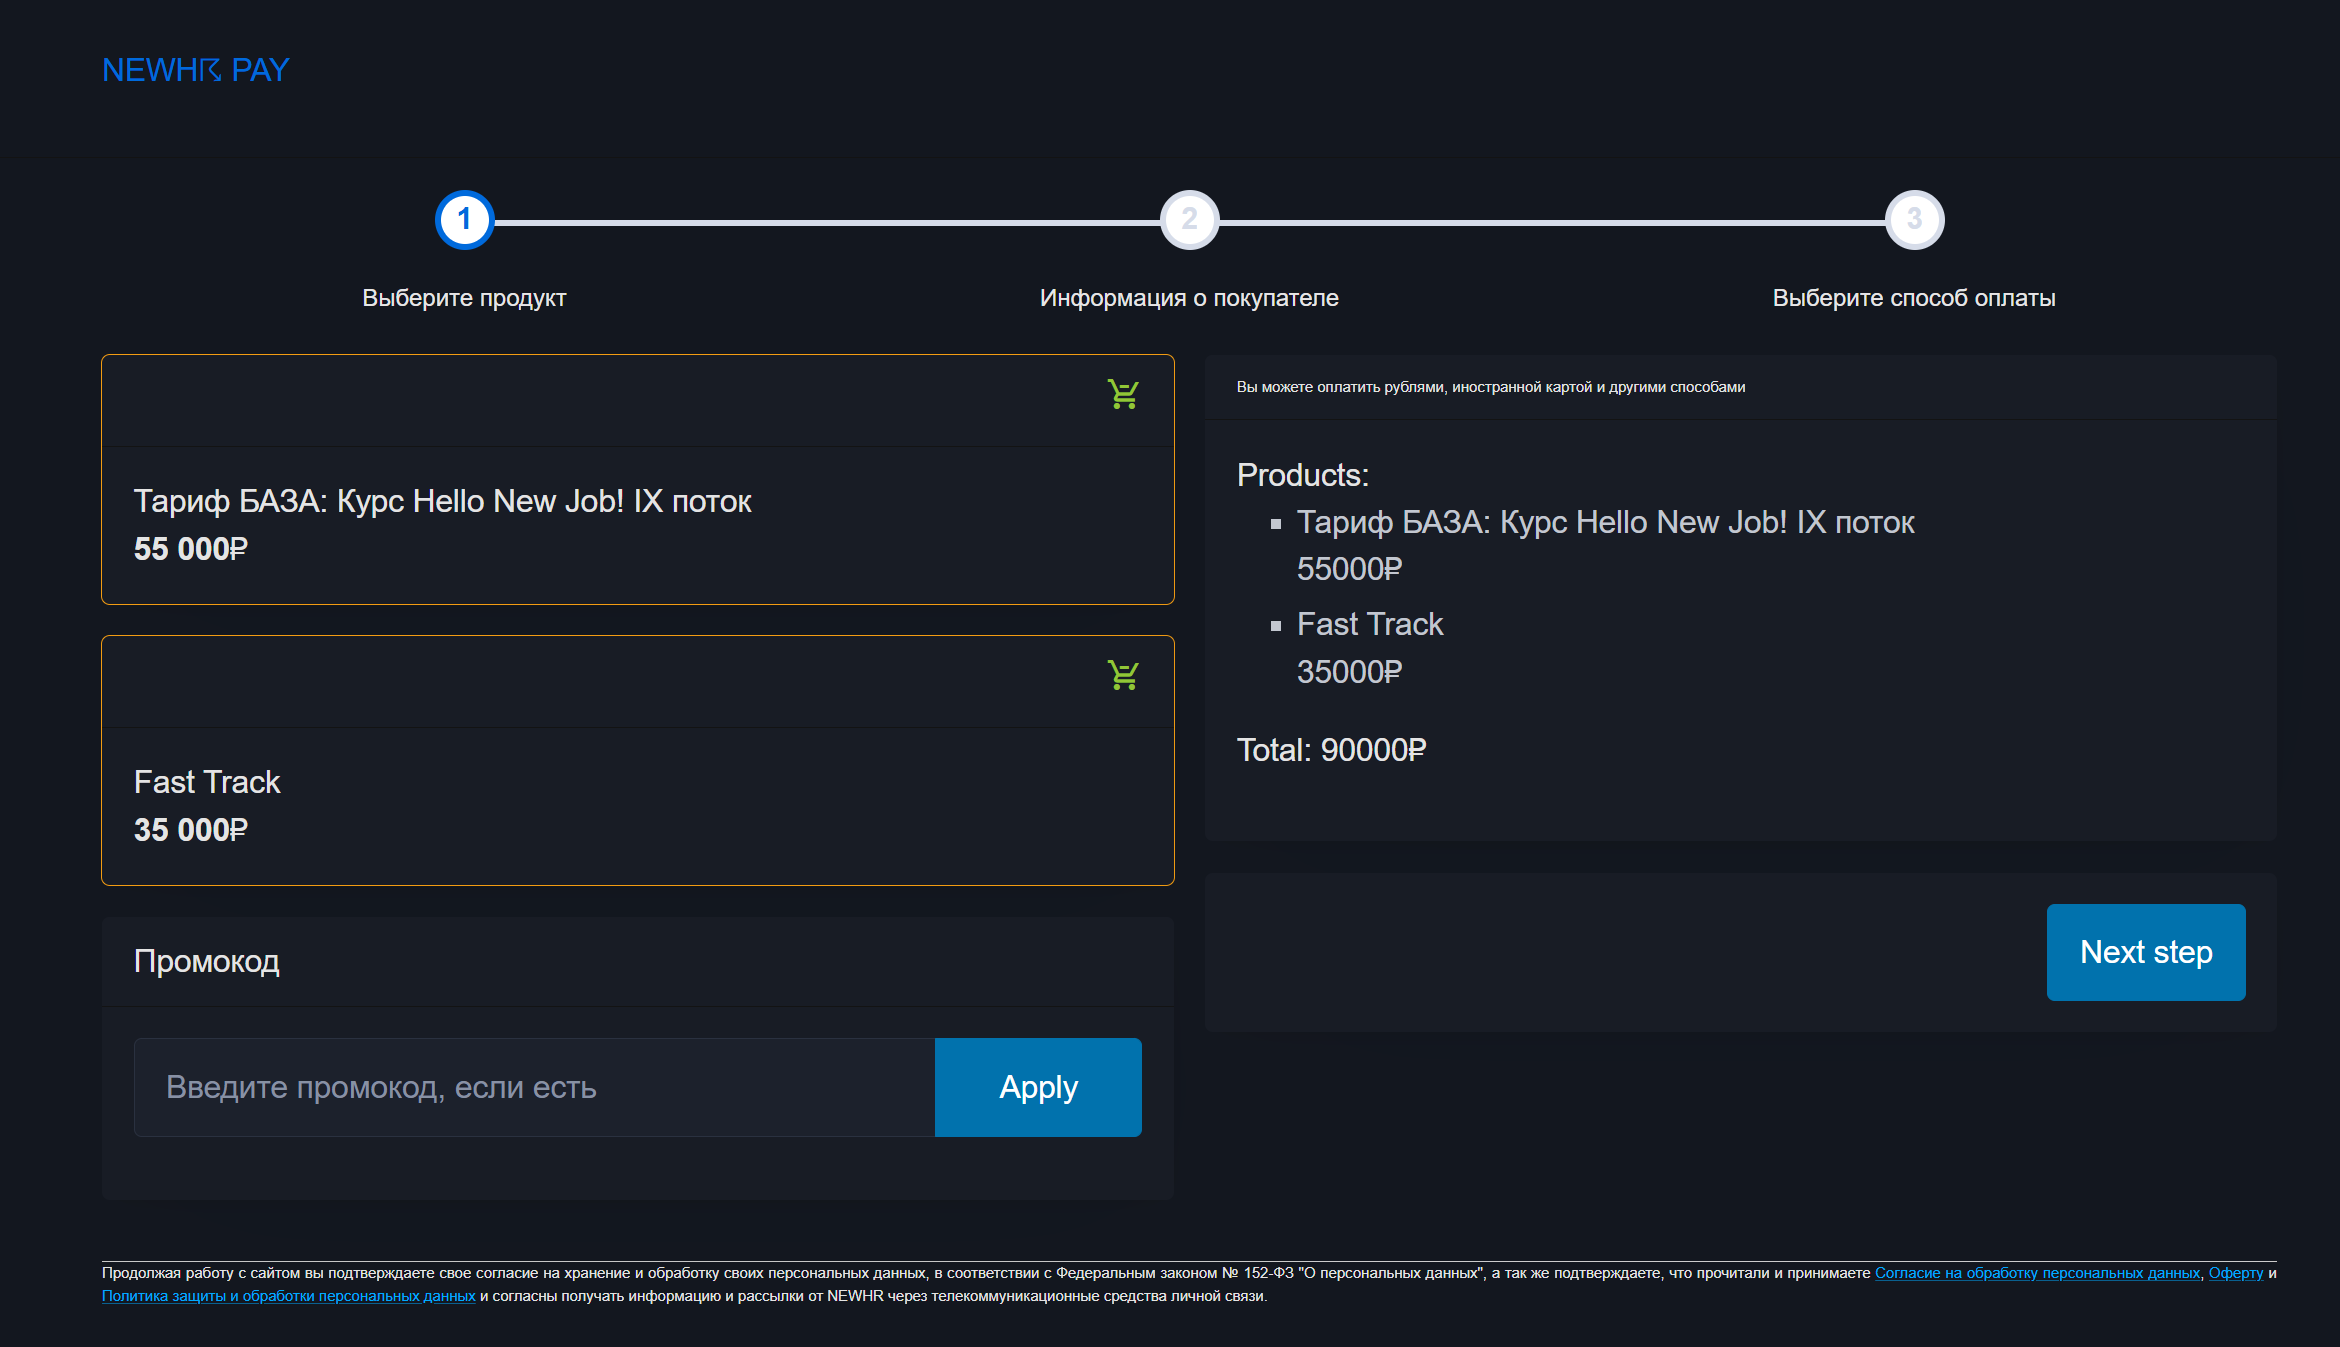This screenshot has height=1347, width=2340.
Task: Focus the promo code input field
Action: (x=534, y=1087)
